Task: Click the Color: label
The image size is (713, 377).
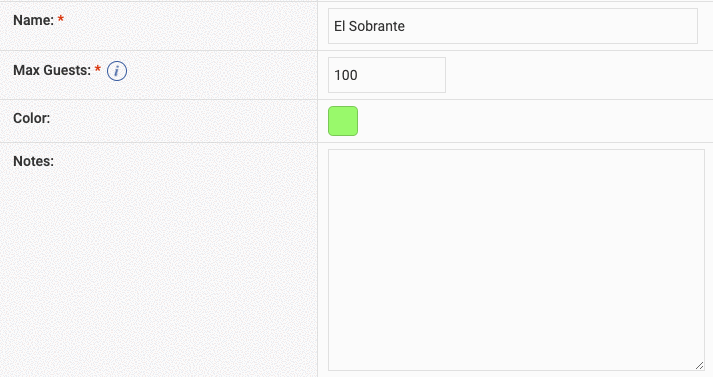Action: tap(31, 118)
